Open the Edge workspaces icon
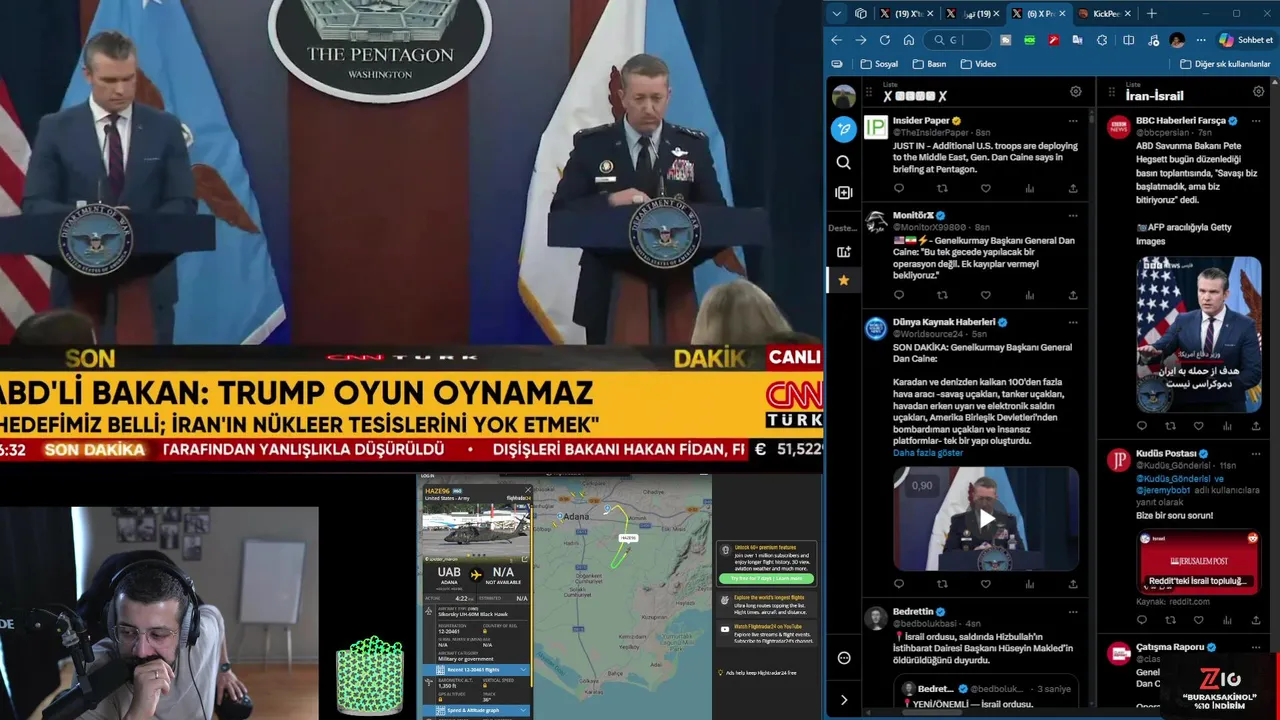This screenshot has width=1280, height=720. [x=860, y=13]
